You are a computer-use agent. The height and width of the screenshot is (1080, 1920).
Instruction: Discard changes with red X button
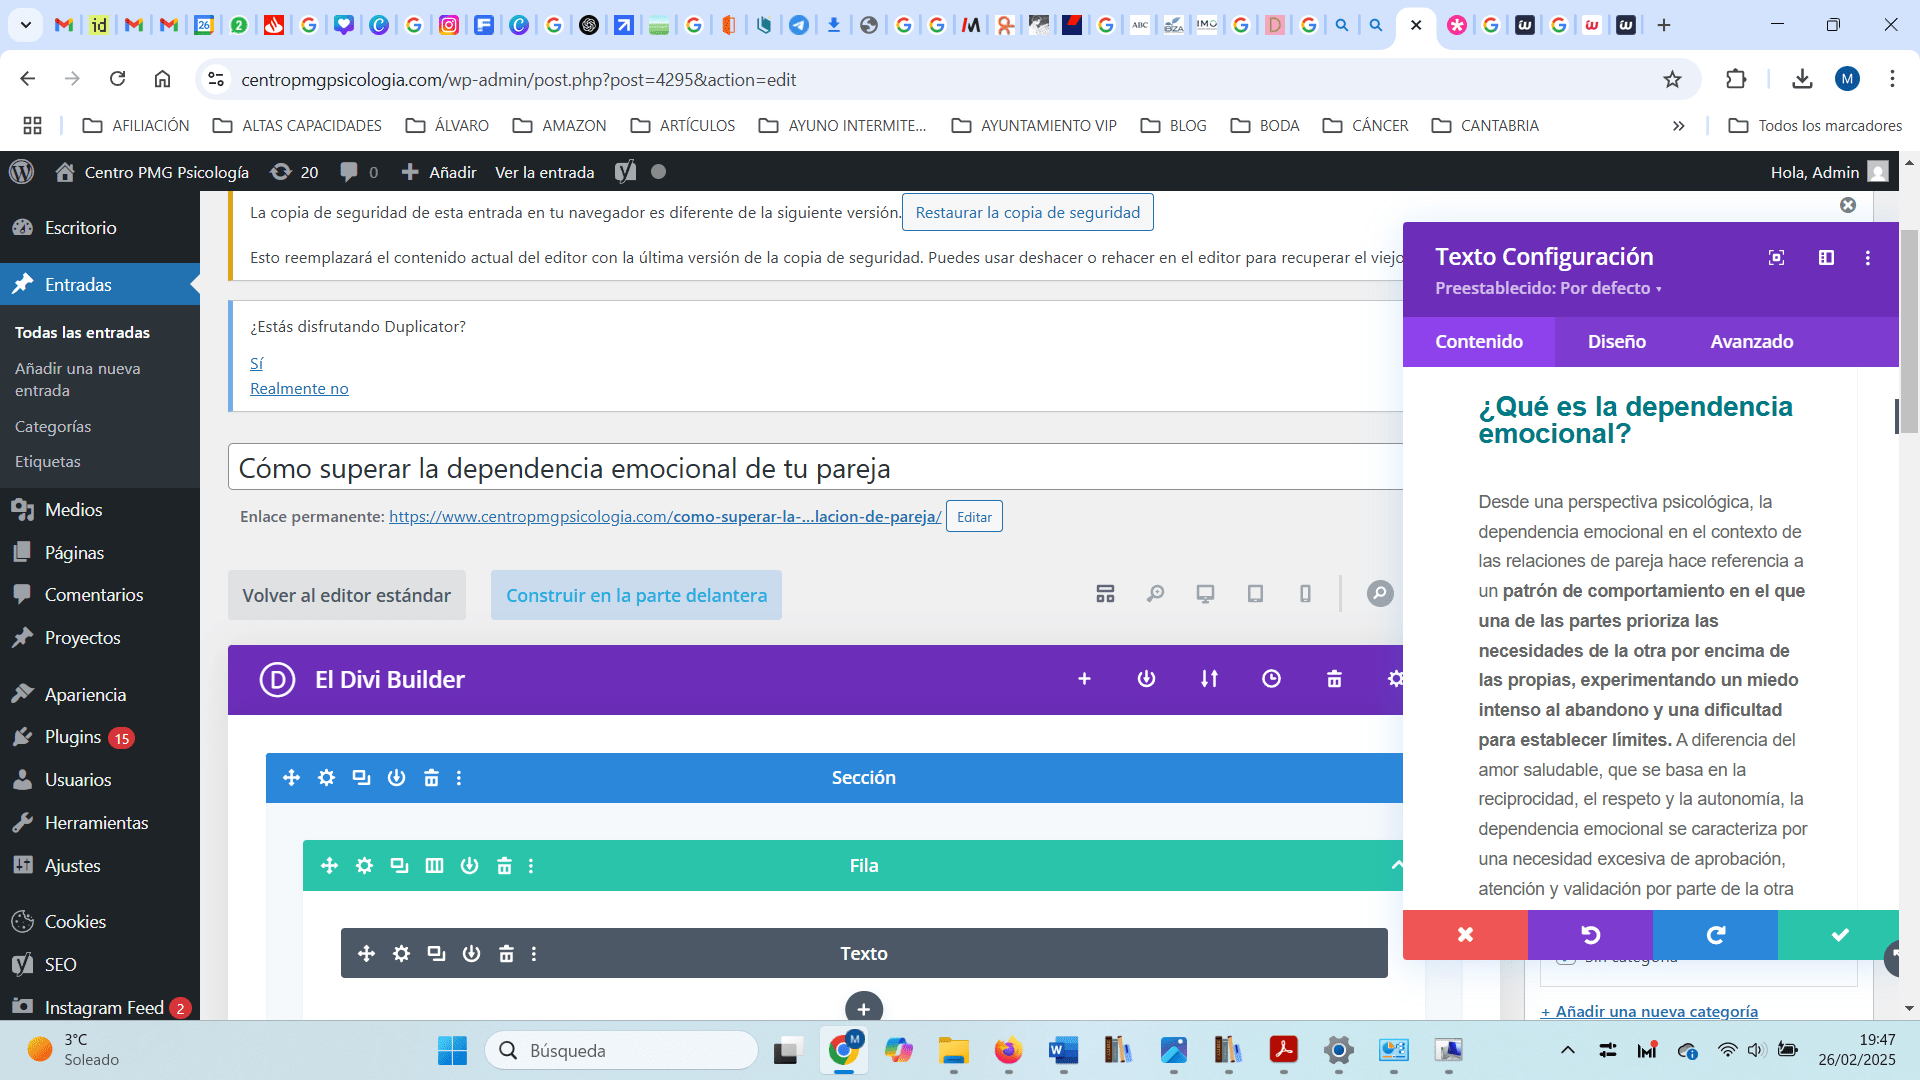tap(1465, 935)
